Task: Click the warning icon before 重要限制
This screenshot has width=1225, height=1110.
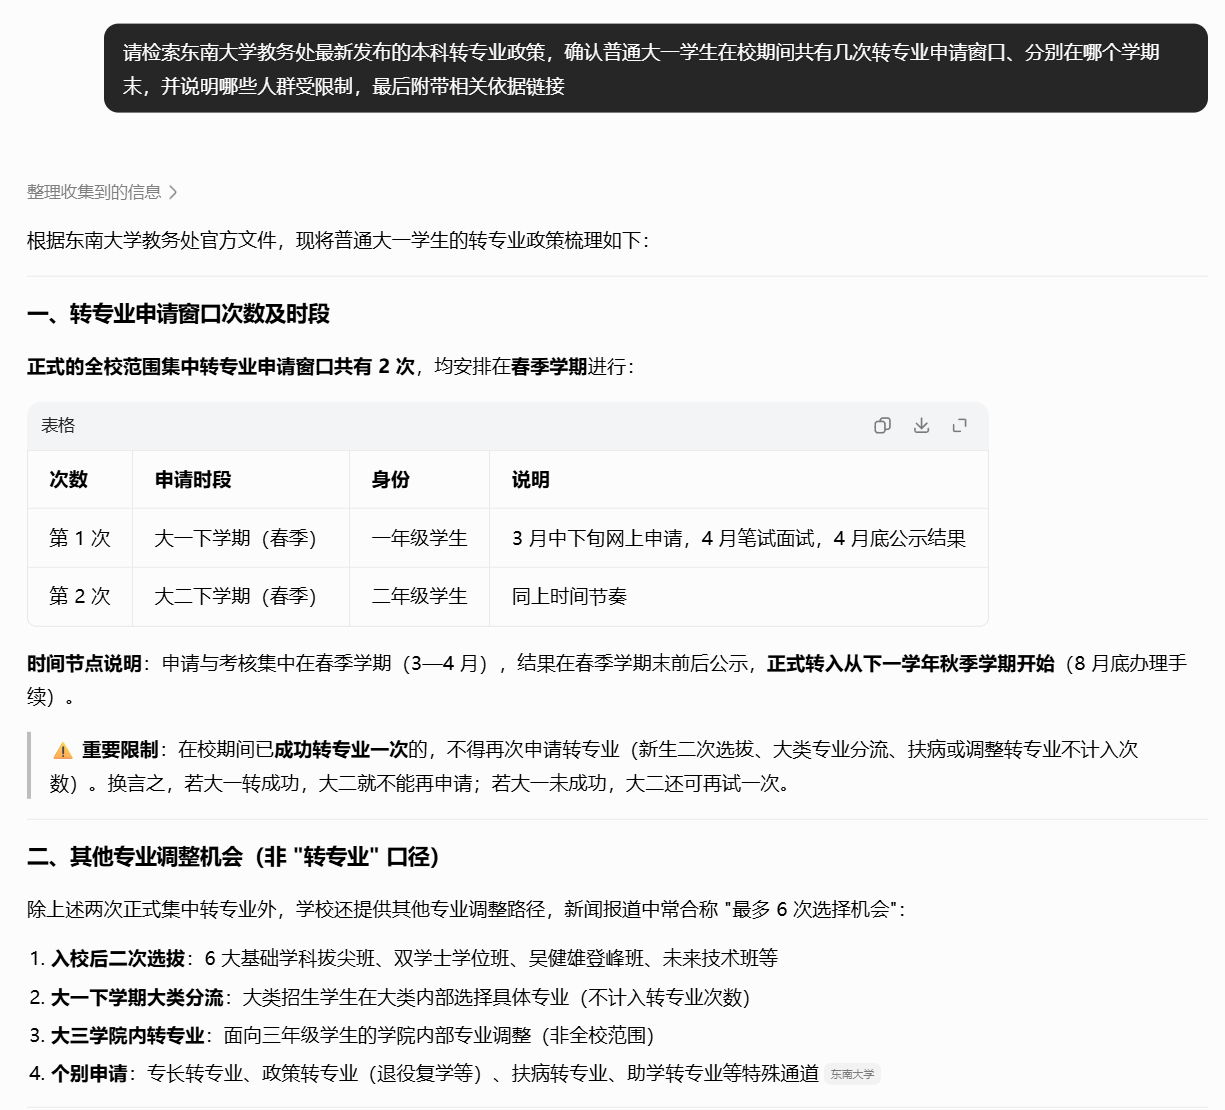Action: 63,750
